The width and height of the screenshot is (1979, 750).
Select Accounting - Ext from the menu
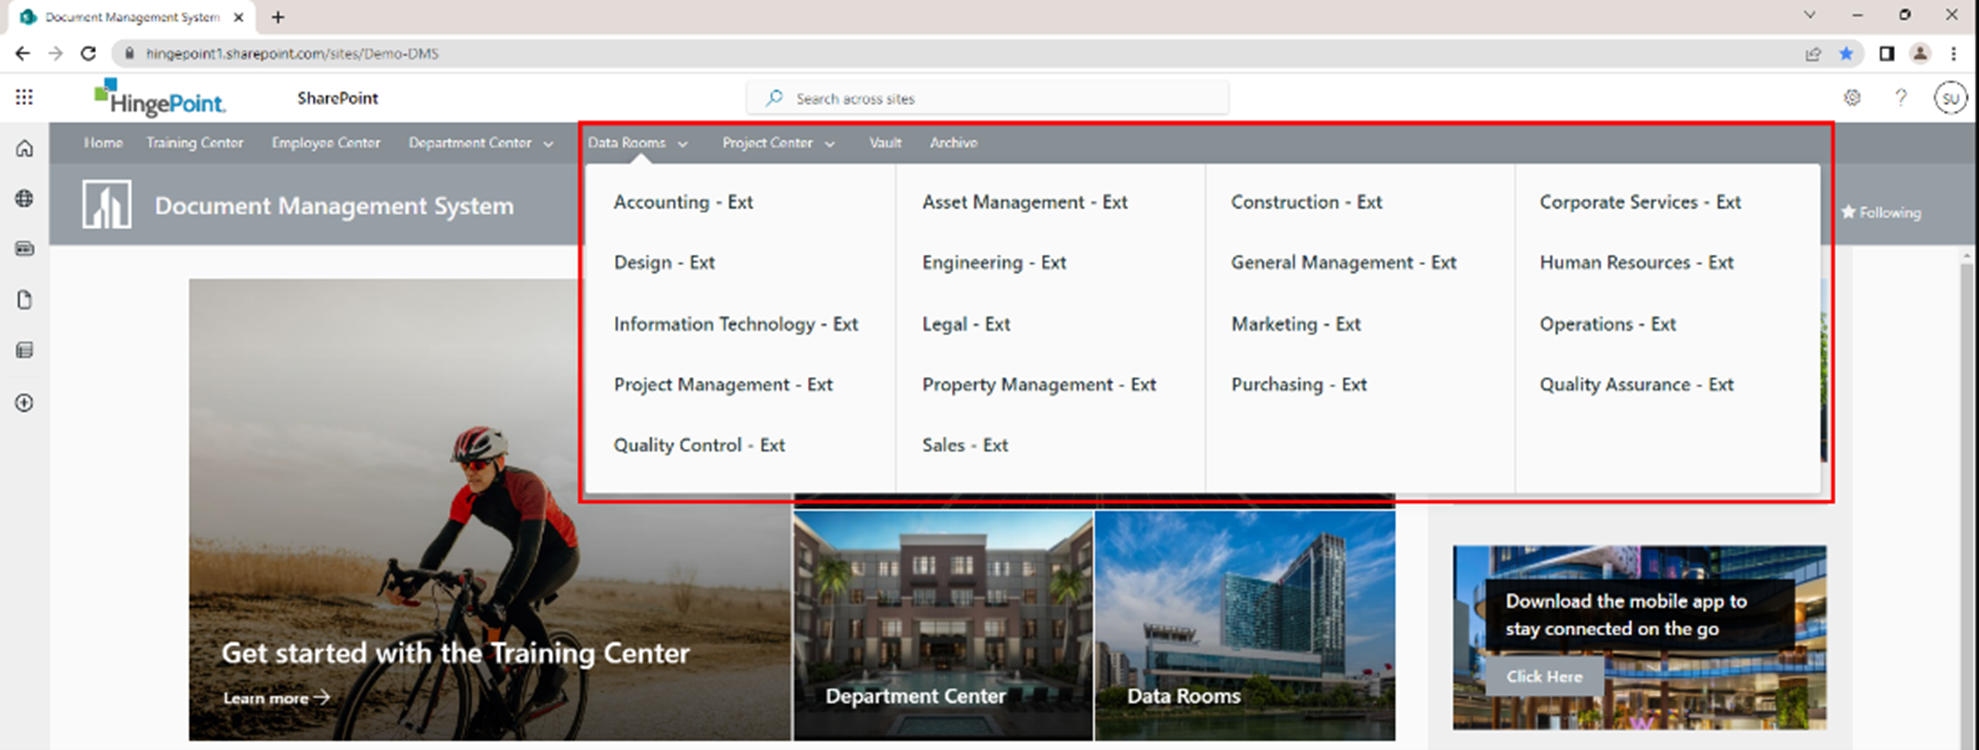tap(683, 202)
